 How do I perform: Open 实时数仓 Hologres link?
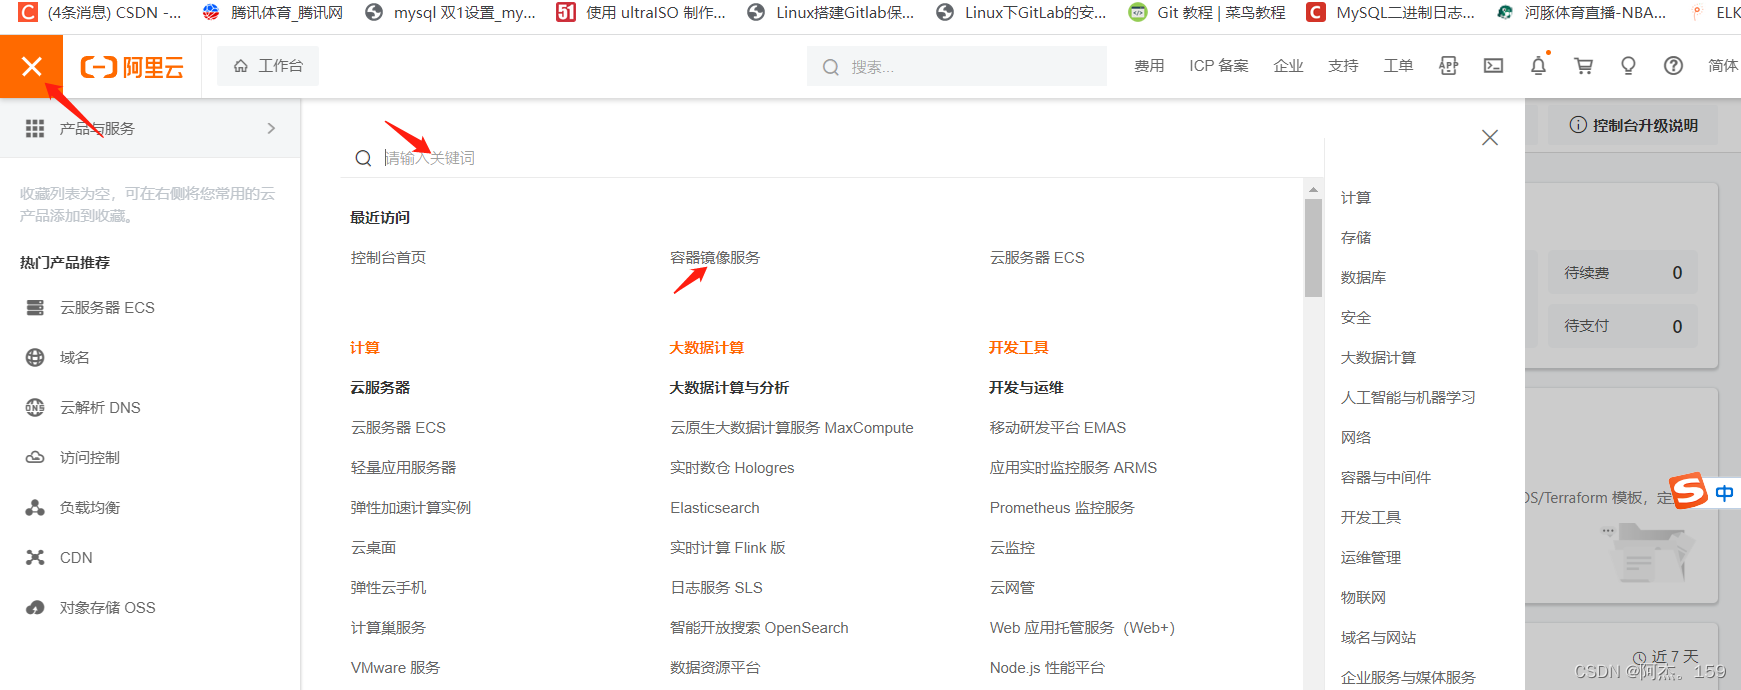coord(732,467)
